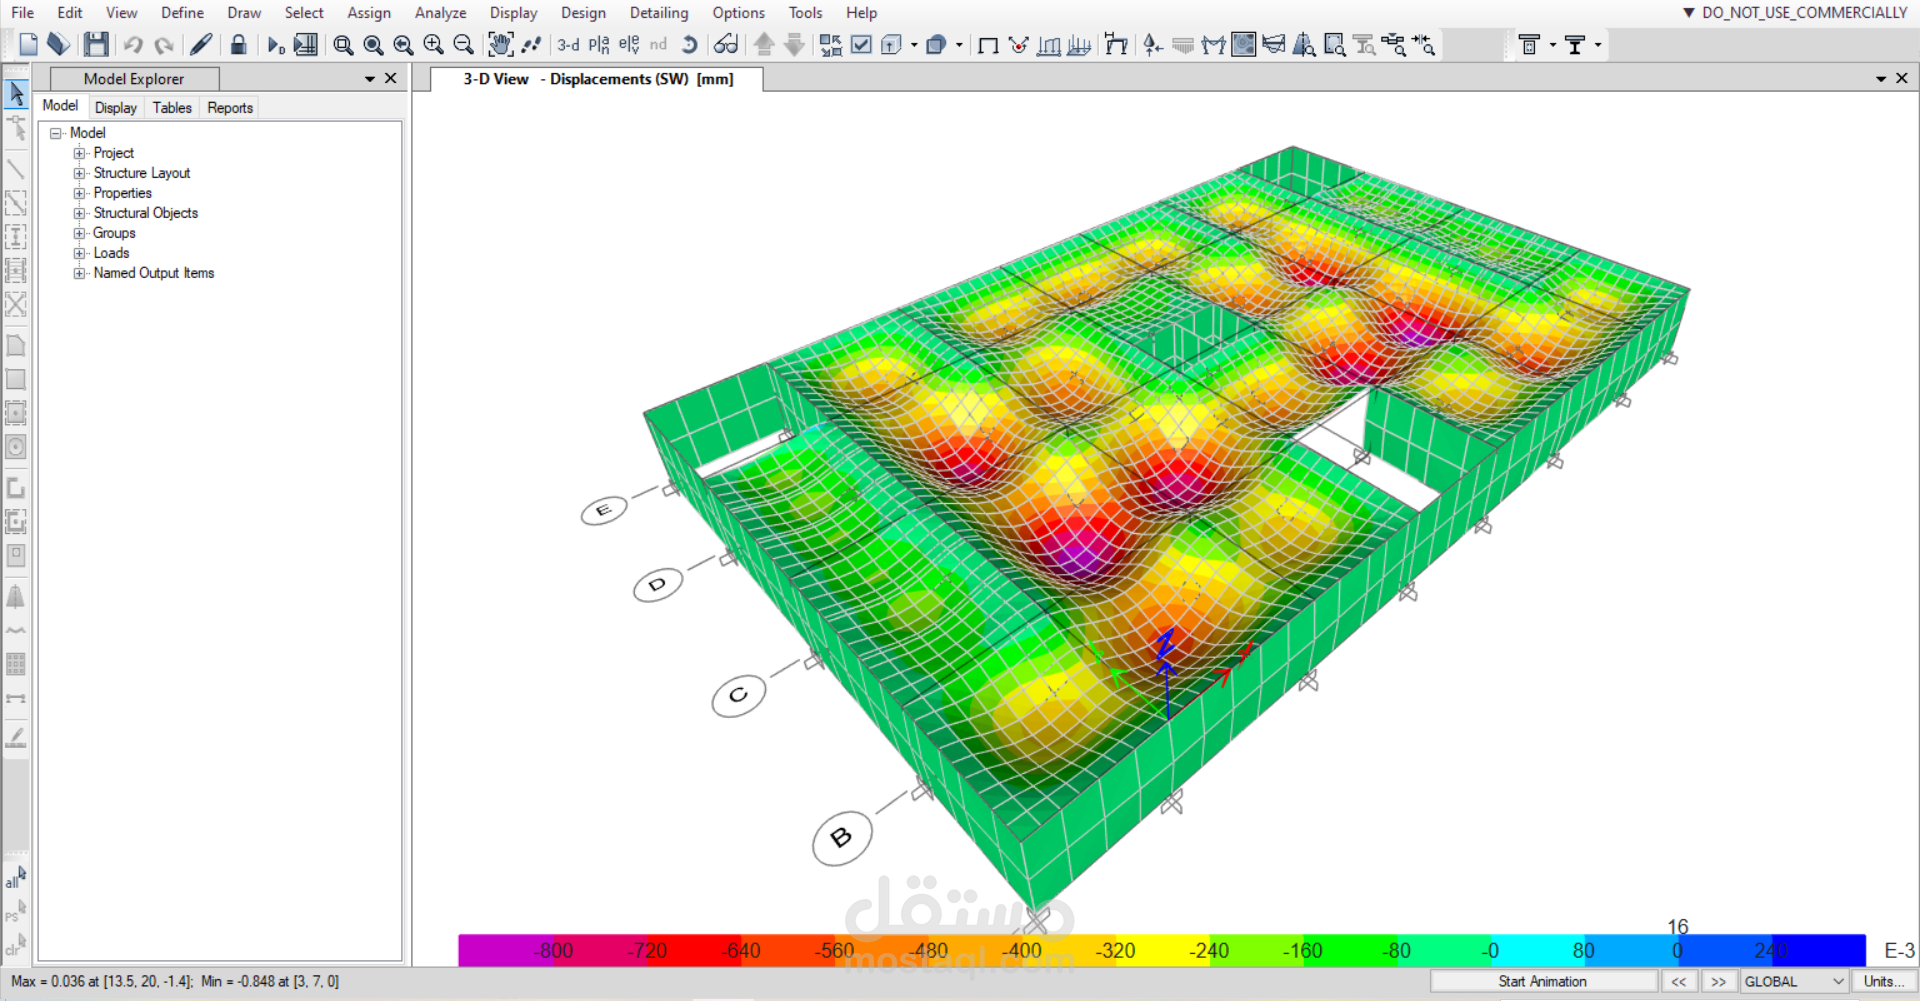Expand the Structural Objects node

[x=79, y=213]
